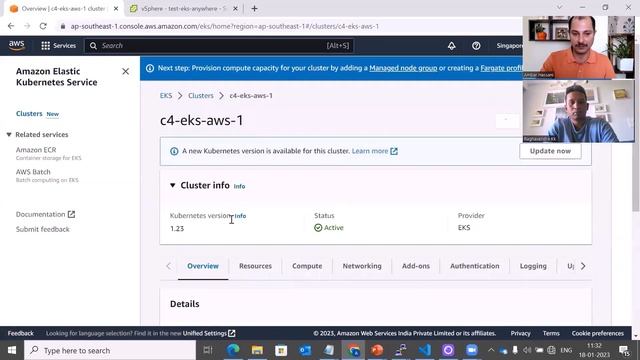Open the notifications bell

click(x=451, y=46)
